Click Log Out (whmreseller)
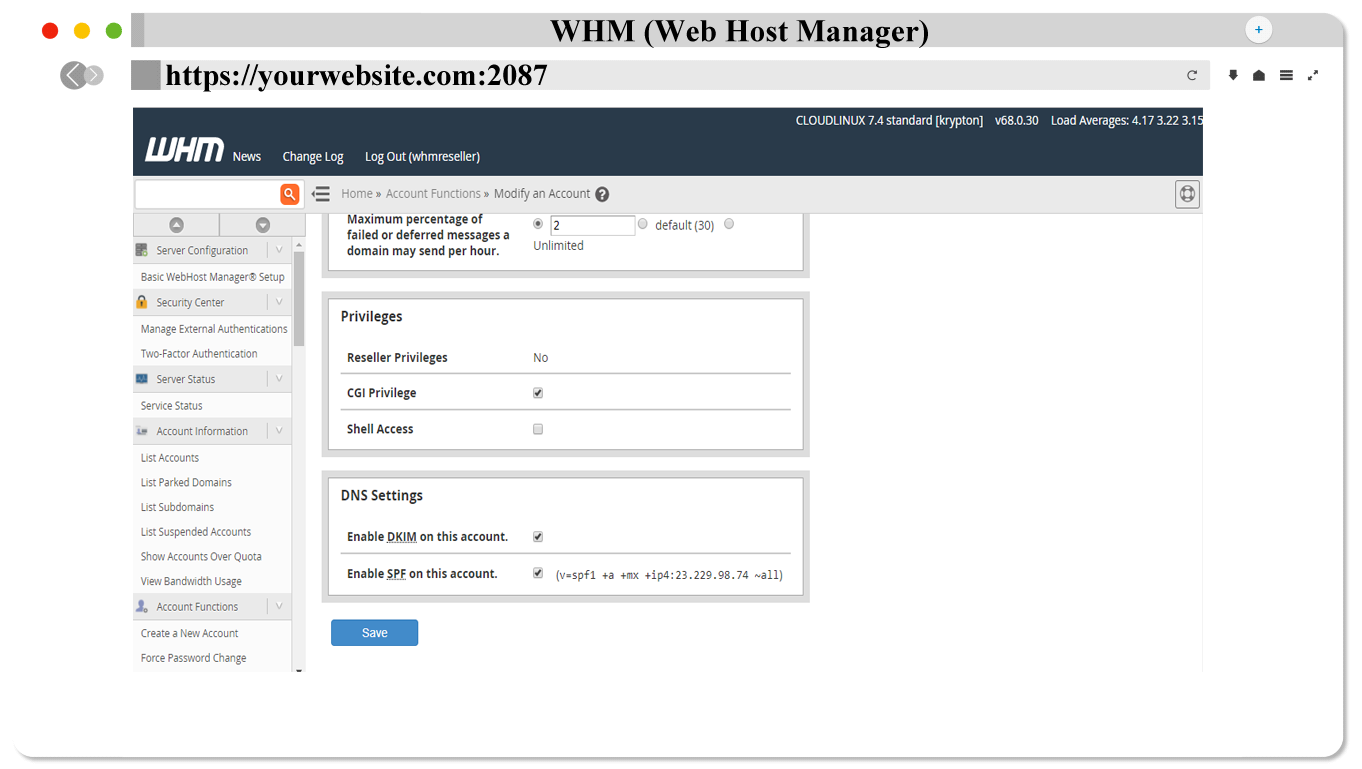Screen dimensions: 1362x769 tap(422, 156)
